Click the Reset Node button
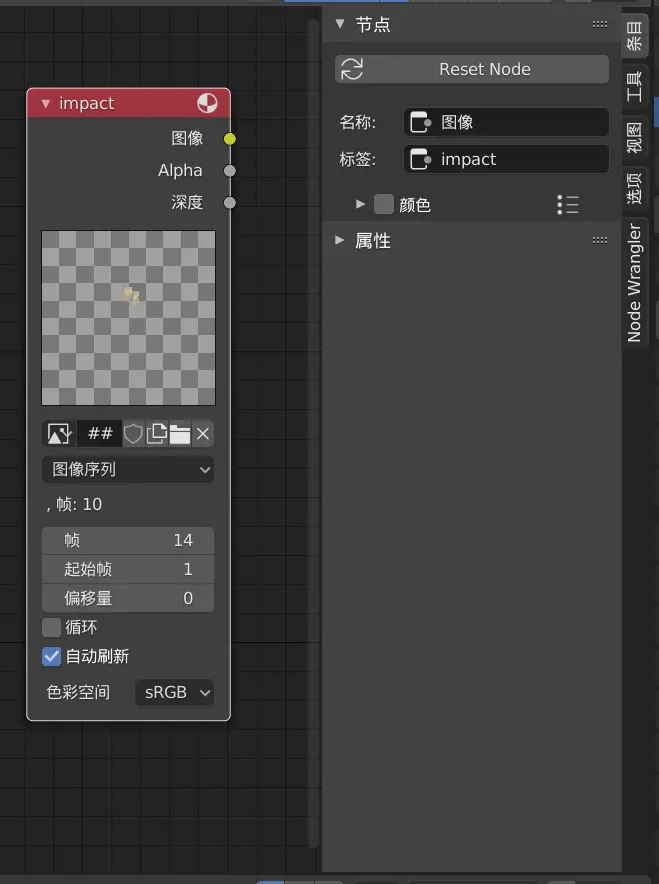Image resolution: width=659 pixels, height=884 pixels. pos(472,69)
